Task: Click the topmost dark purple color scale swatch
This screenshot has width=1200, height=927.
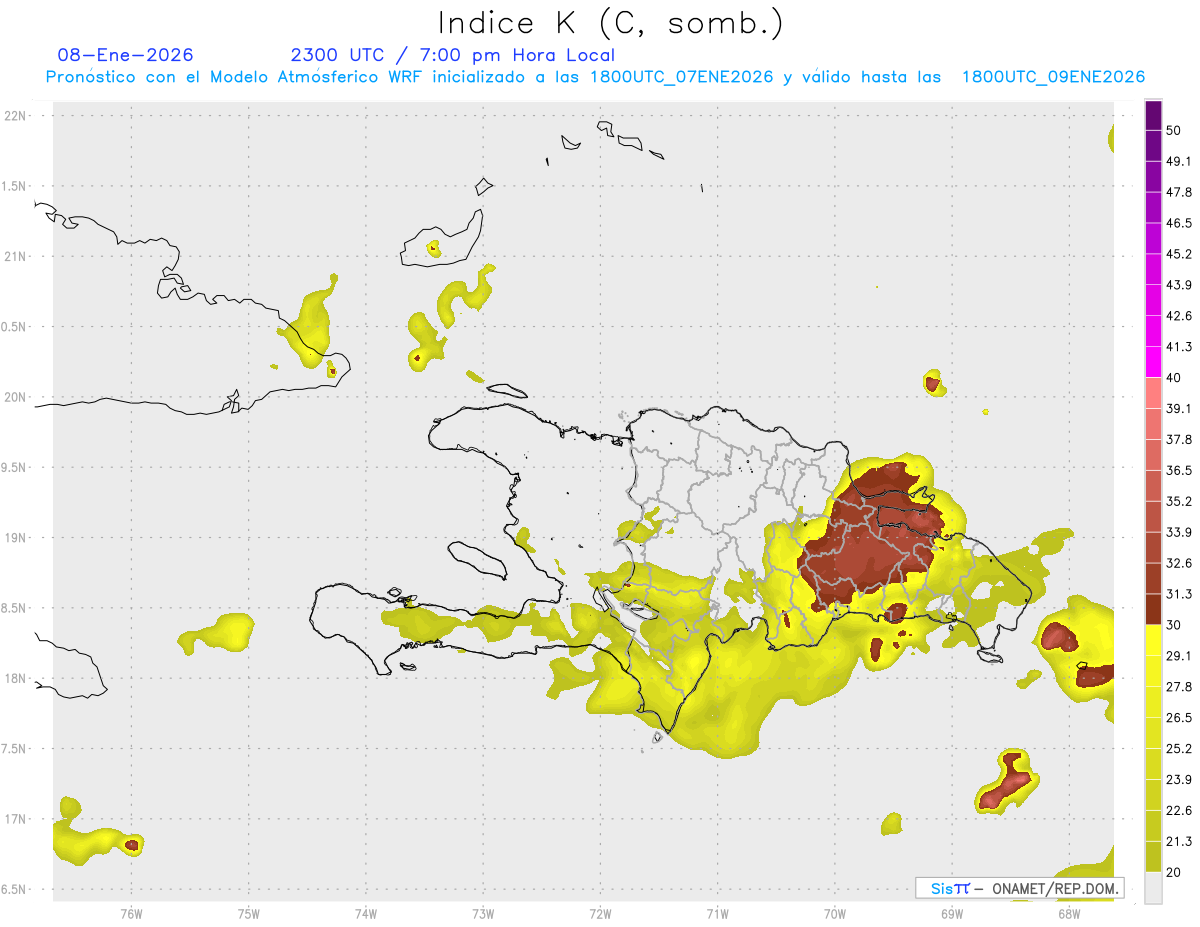Action: pyautogui.click(x=1154, y=115)
